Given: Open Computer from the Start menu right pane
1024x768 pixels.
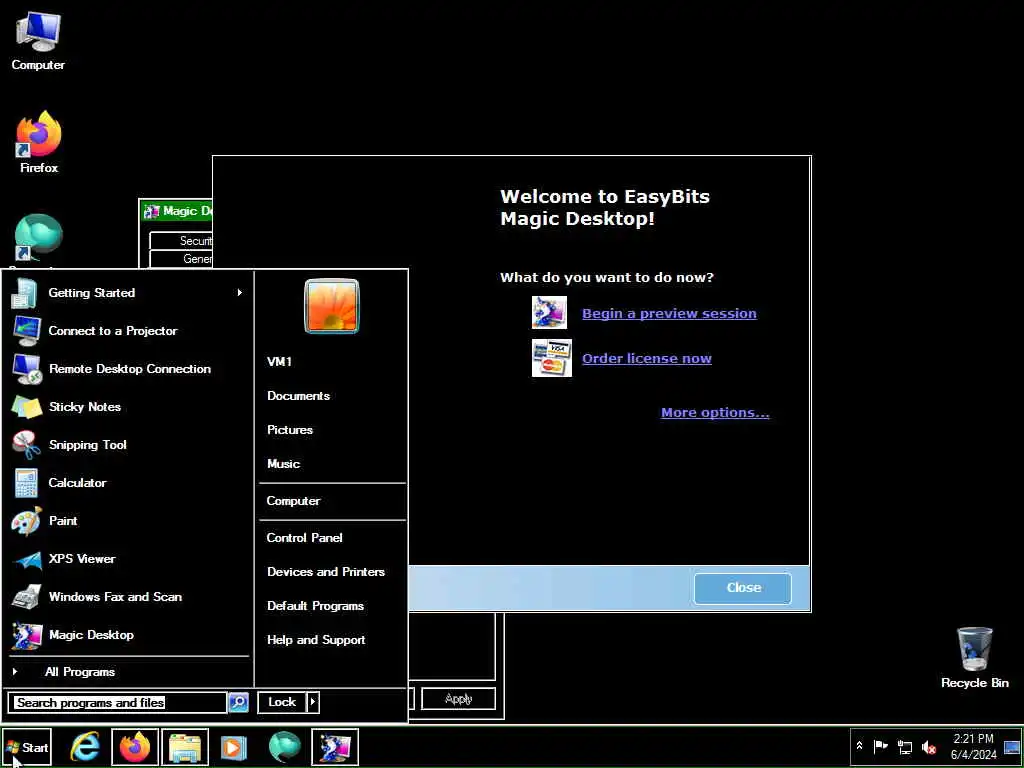Looking at the screenshot, I should pyautogui.click(x=293, y=501).
